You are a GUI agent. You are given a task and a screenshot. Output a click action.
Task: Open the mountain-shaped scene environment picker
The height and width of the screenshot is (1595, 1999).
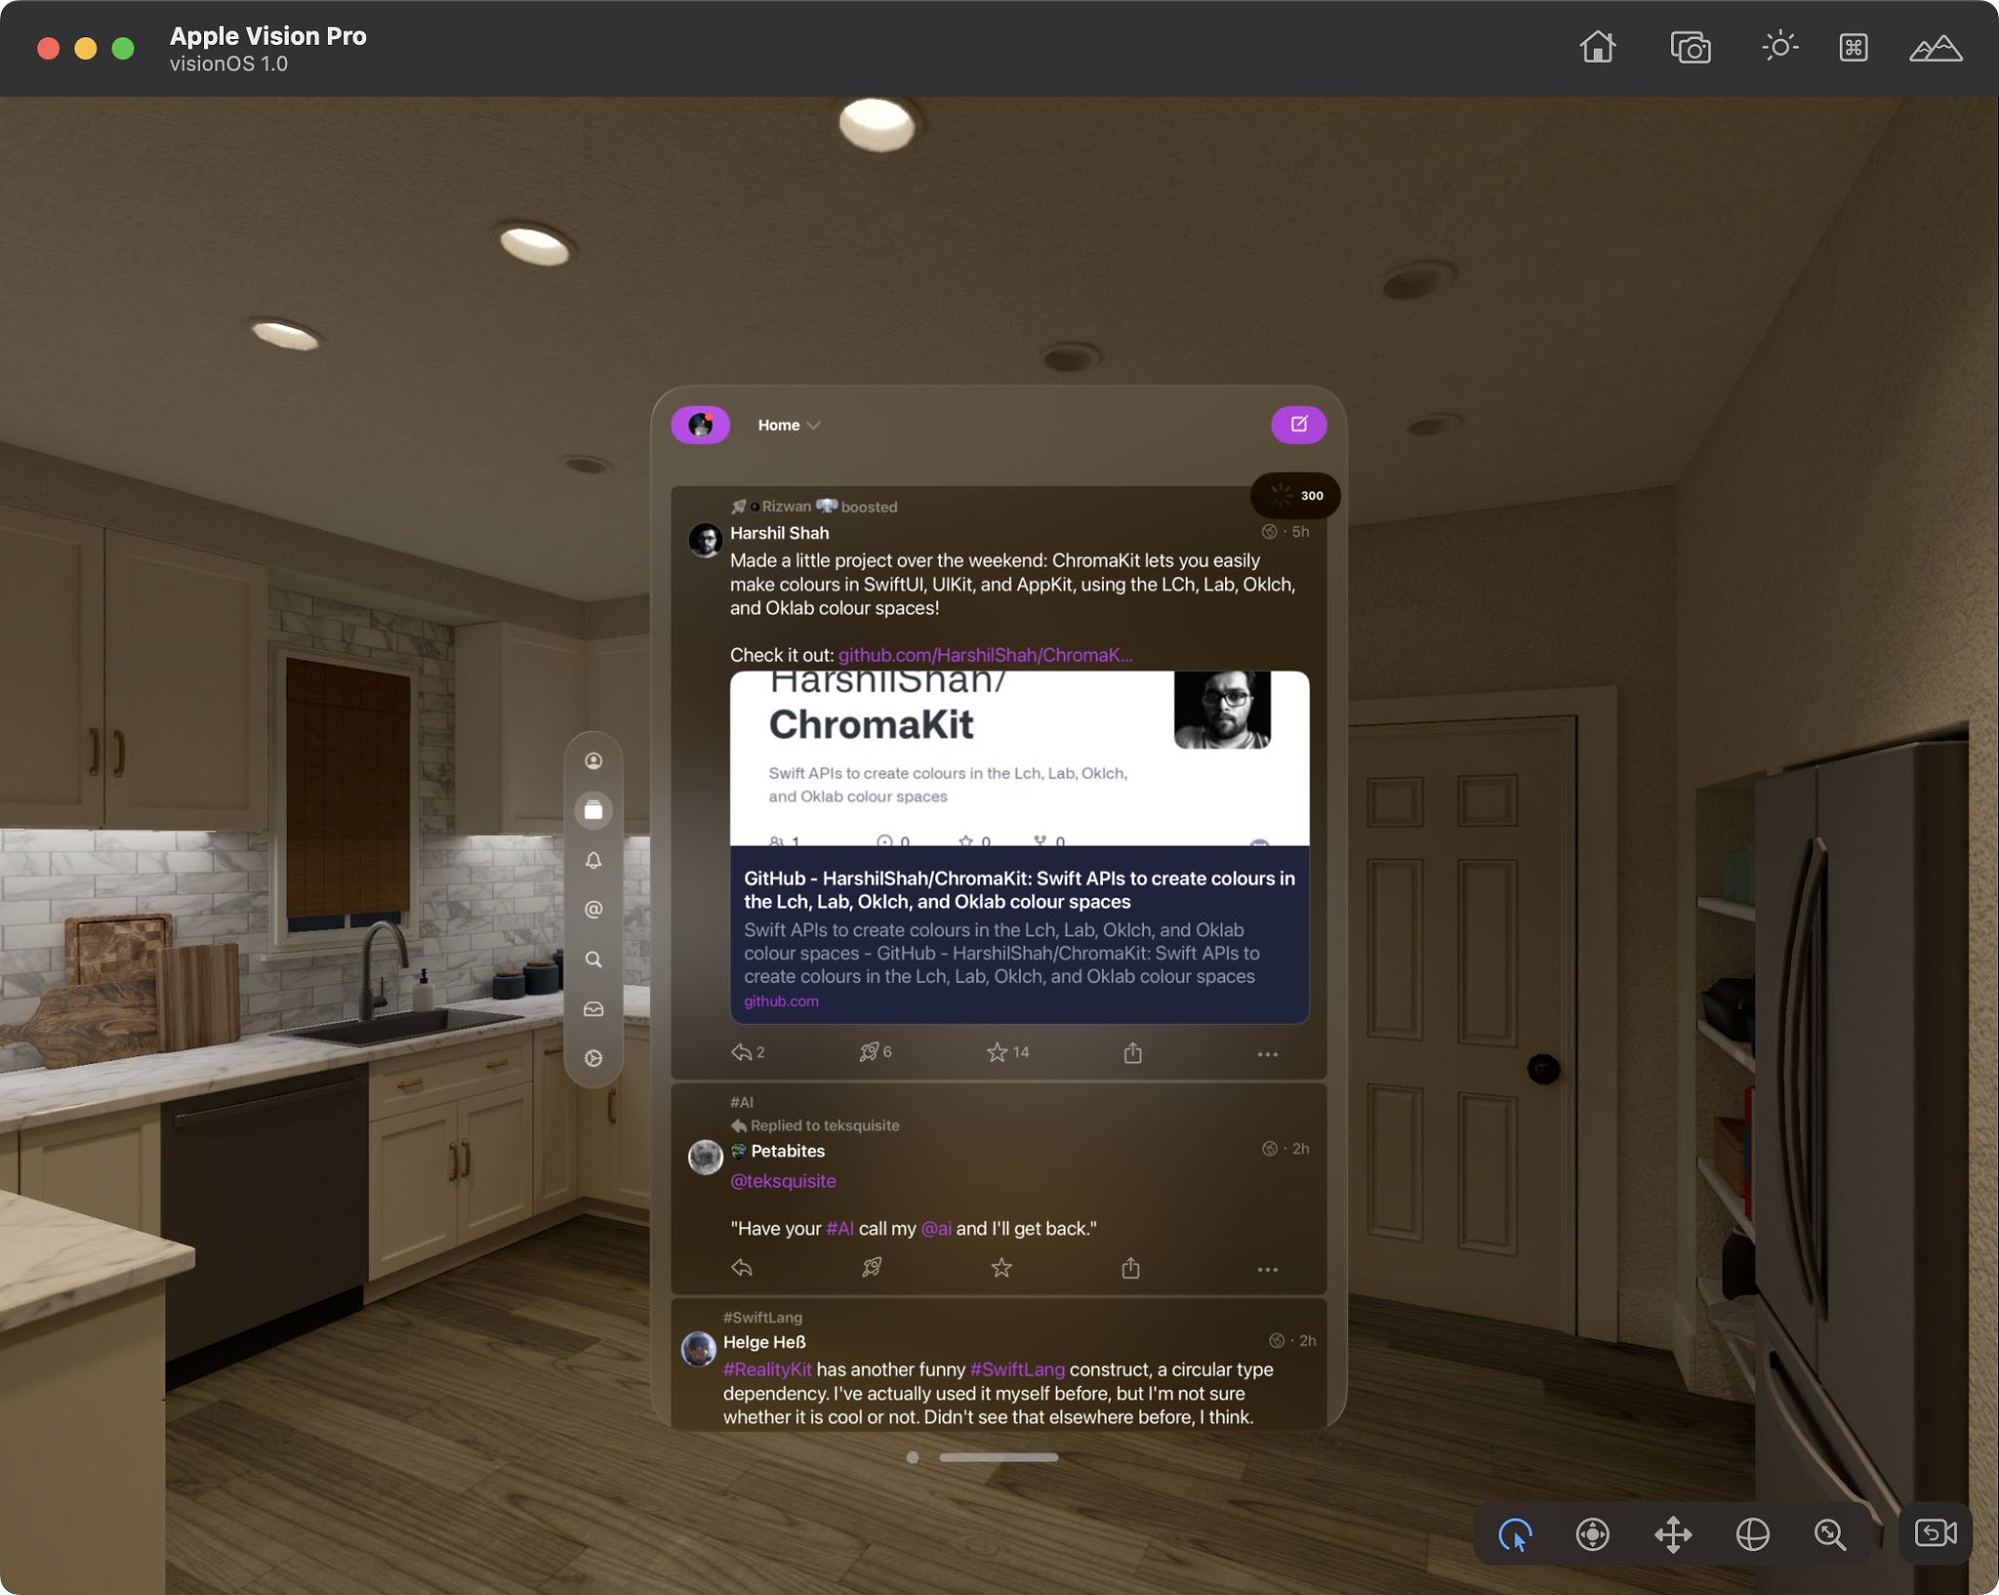1935,47
